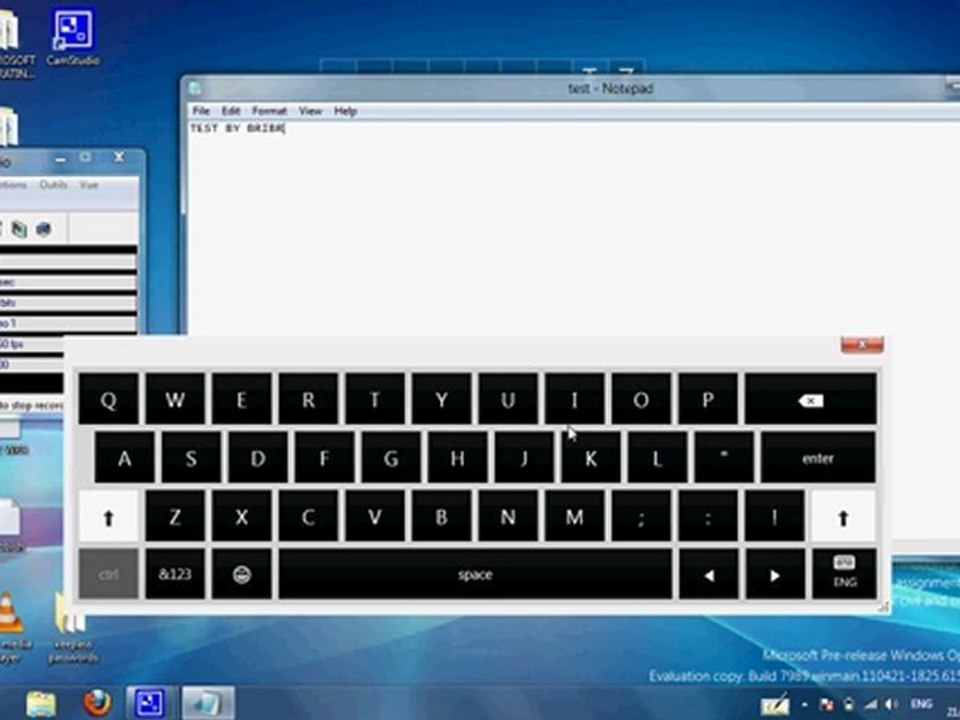Image resolution: width=960 pixels, height=720 pixels.
Task: Open the volume speaker tray icon
Action: tap(891, 705)
